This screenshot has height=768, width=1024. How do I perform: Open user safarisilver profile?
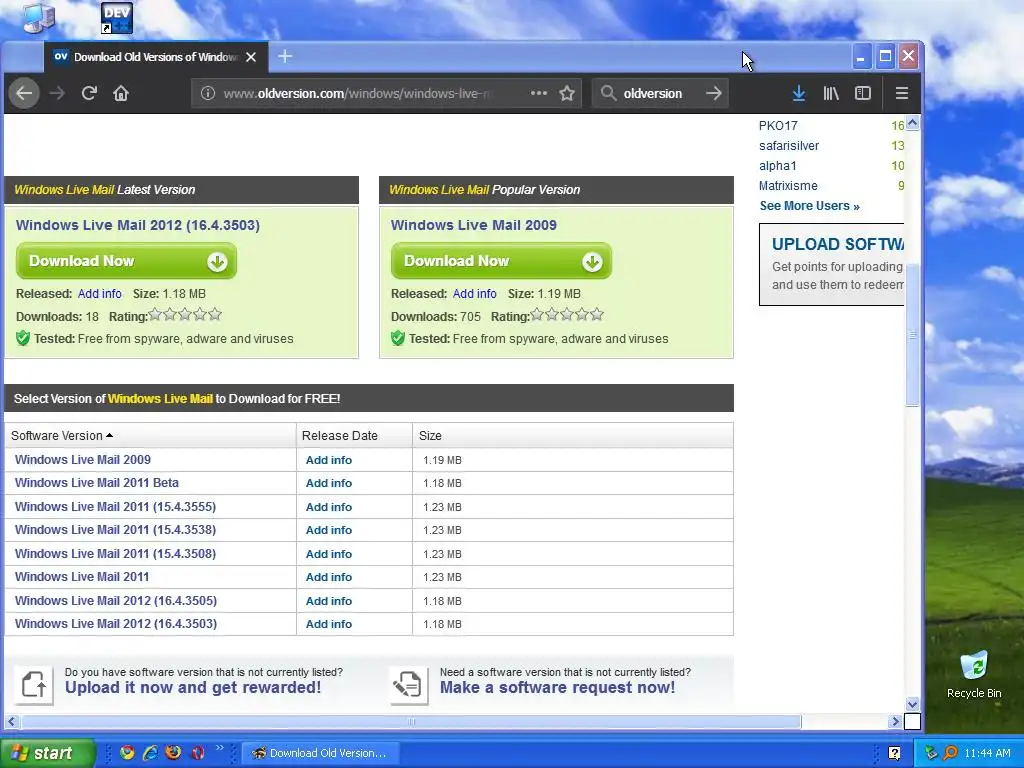click(788, 146)
